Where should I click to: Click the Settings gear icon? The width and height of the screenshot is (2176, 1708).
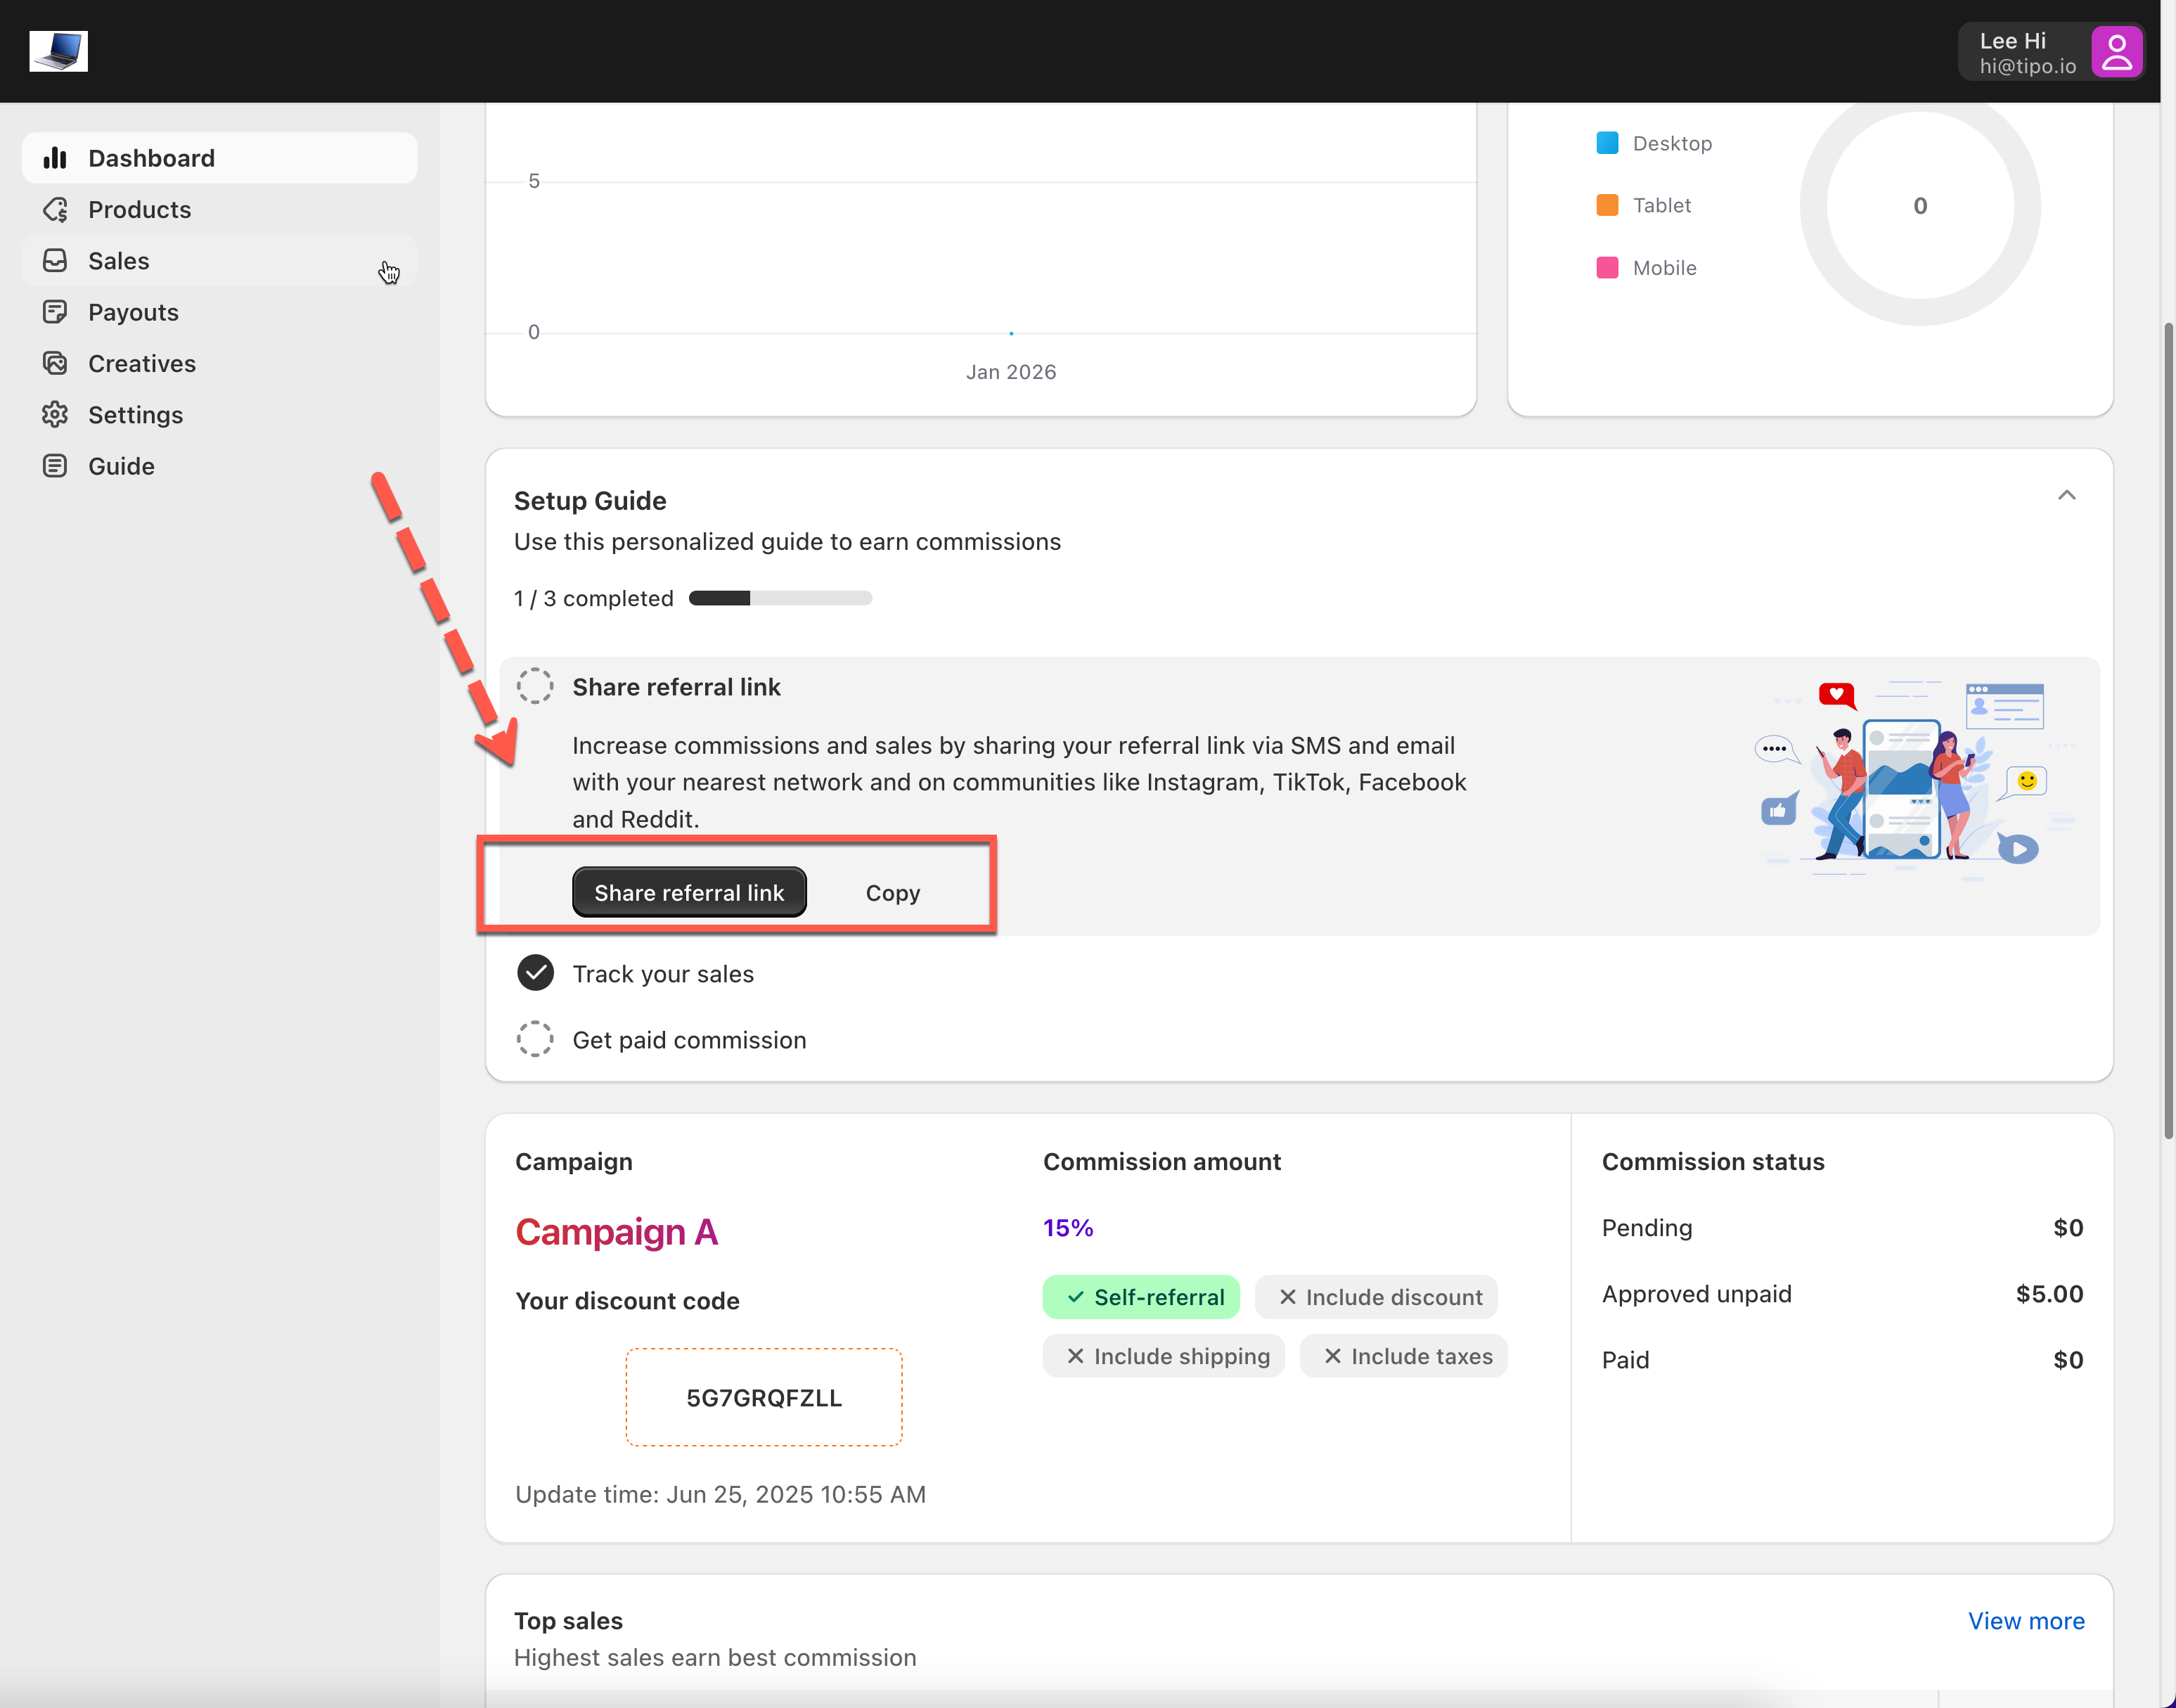(55, 414)
